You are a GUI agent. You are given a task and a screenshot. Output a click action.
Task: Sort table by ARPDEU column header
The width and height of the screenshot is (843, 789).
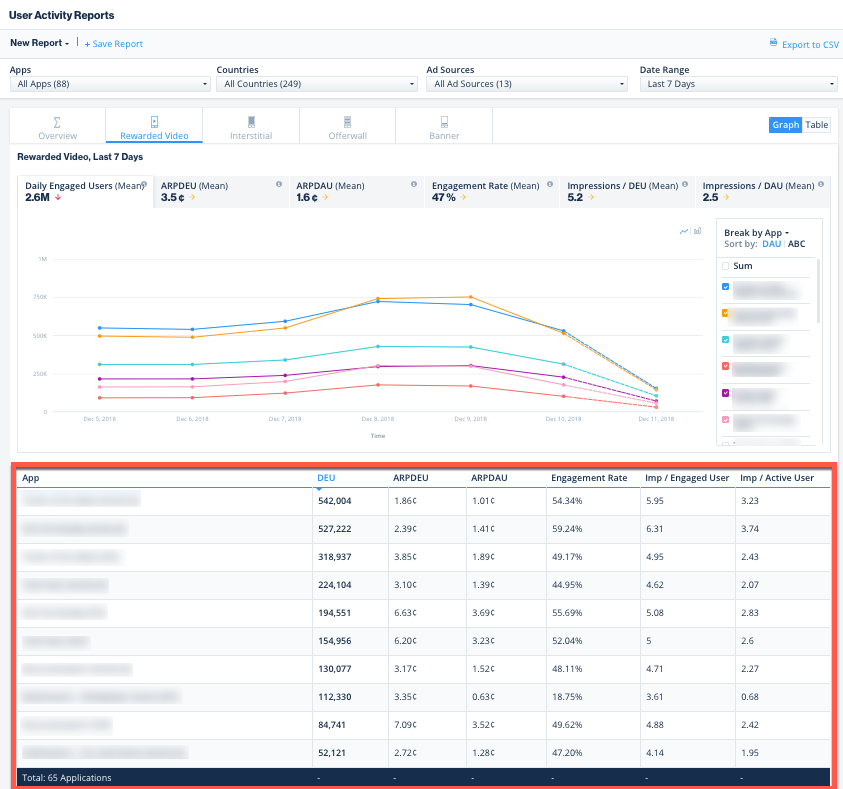point(411,478)
